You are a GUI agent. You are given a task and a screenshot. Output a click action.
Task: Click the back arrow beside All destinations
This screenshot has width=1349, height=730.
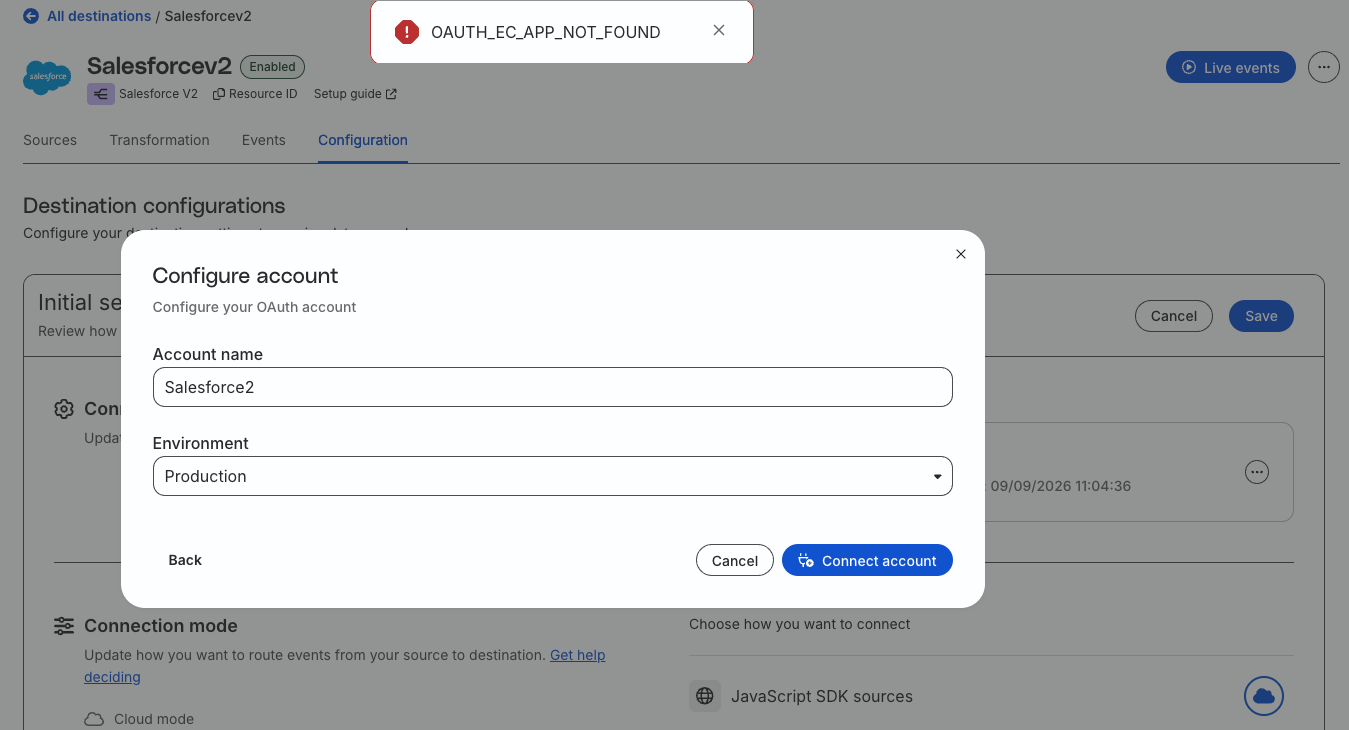tap(31, 16)
